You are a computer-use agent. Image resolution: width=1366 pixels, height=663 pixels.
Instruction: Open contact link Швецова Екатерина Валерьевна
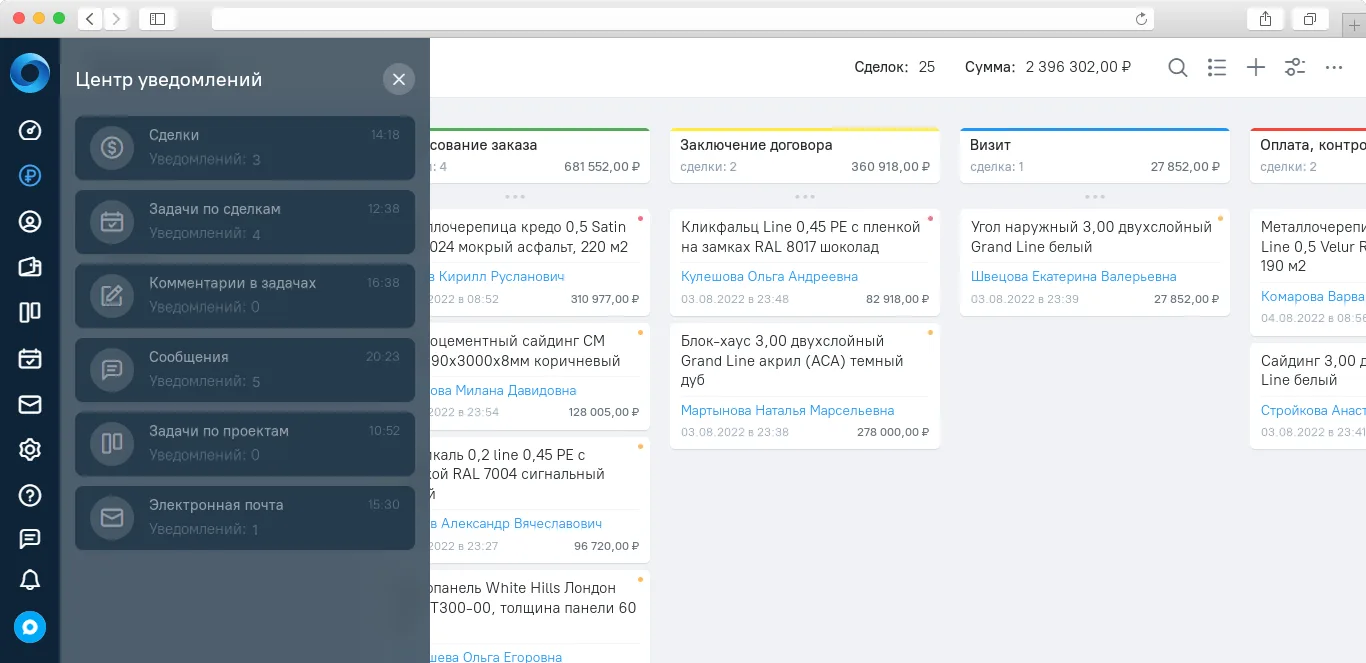coord(1073,276)
